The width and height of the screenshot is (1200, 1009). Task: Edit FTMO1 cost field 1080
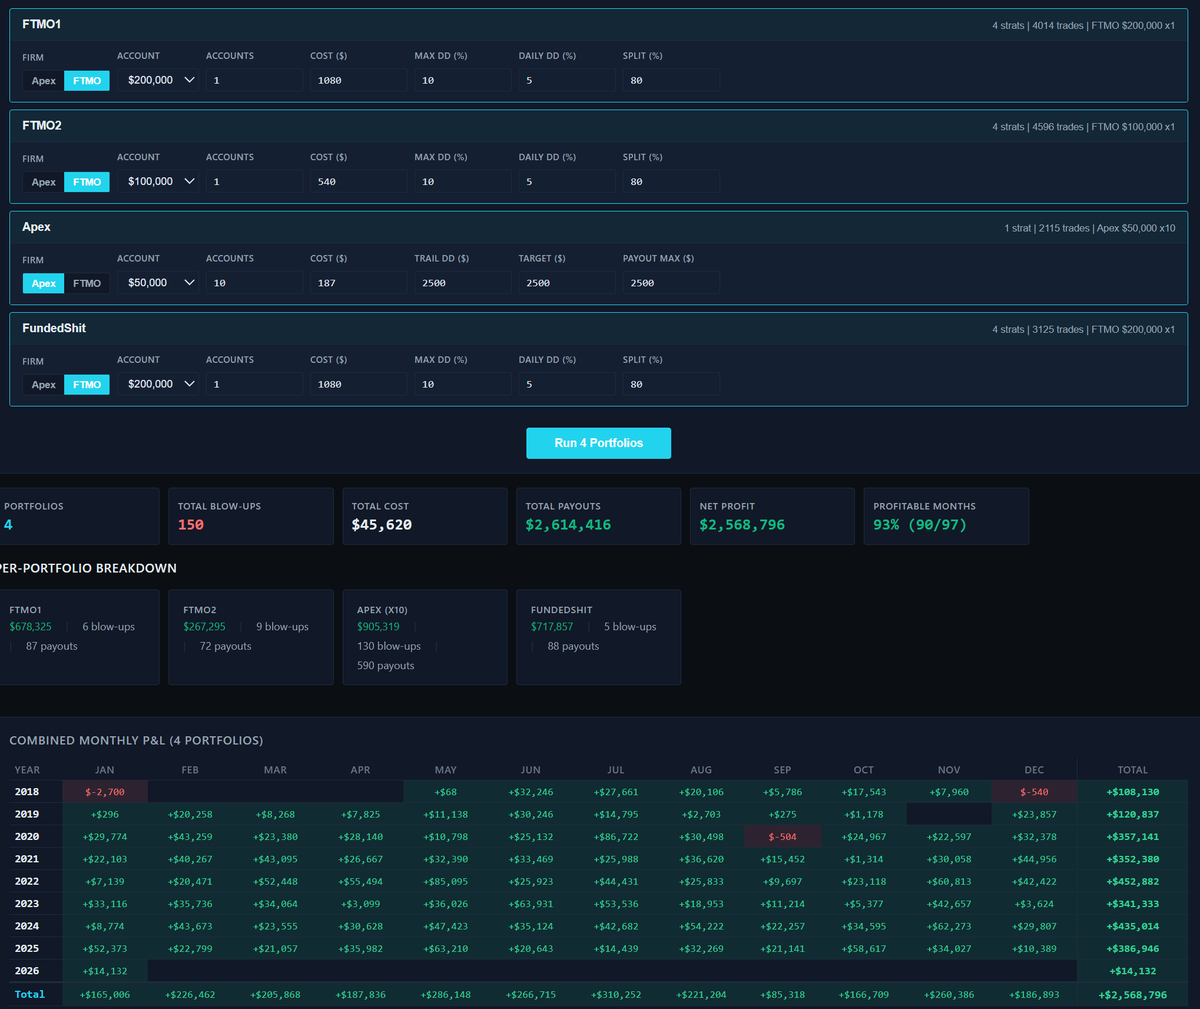pyautogui.click(x=358, y=80)
